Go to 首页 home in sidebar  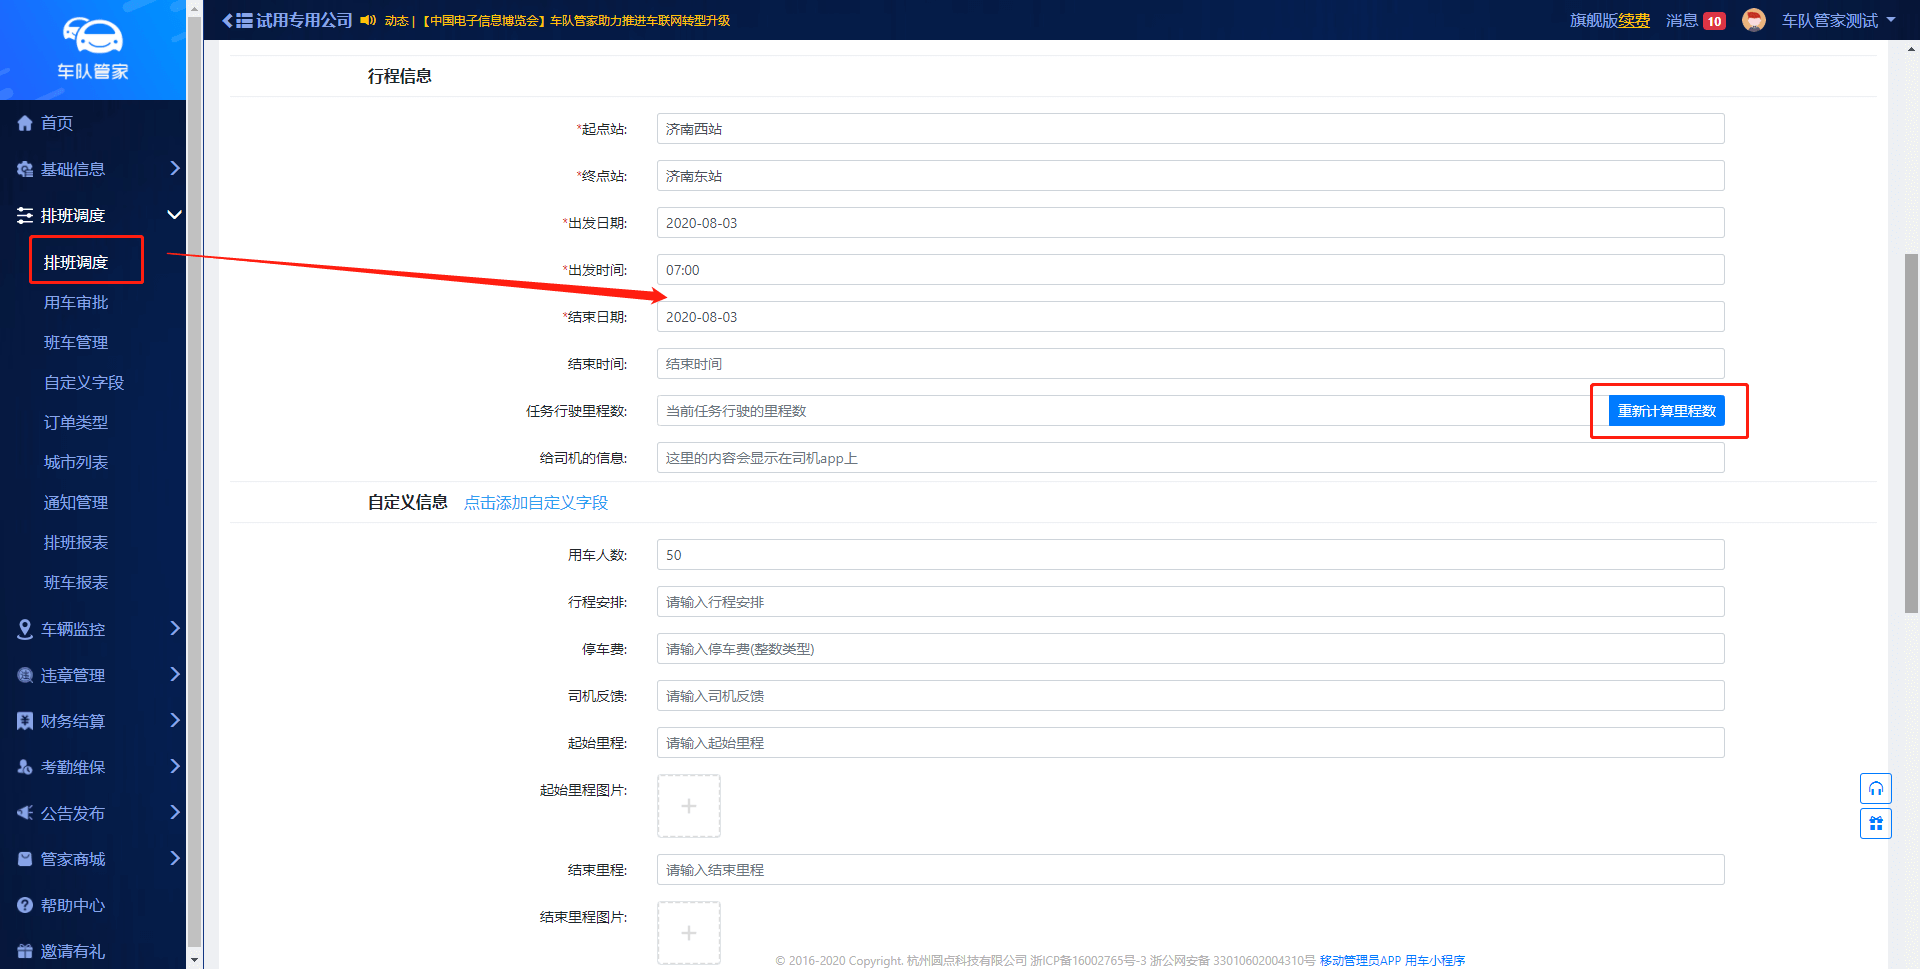pos(57,123)
